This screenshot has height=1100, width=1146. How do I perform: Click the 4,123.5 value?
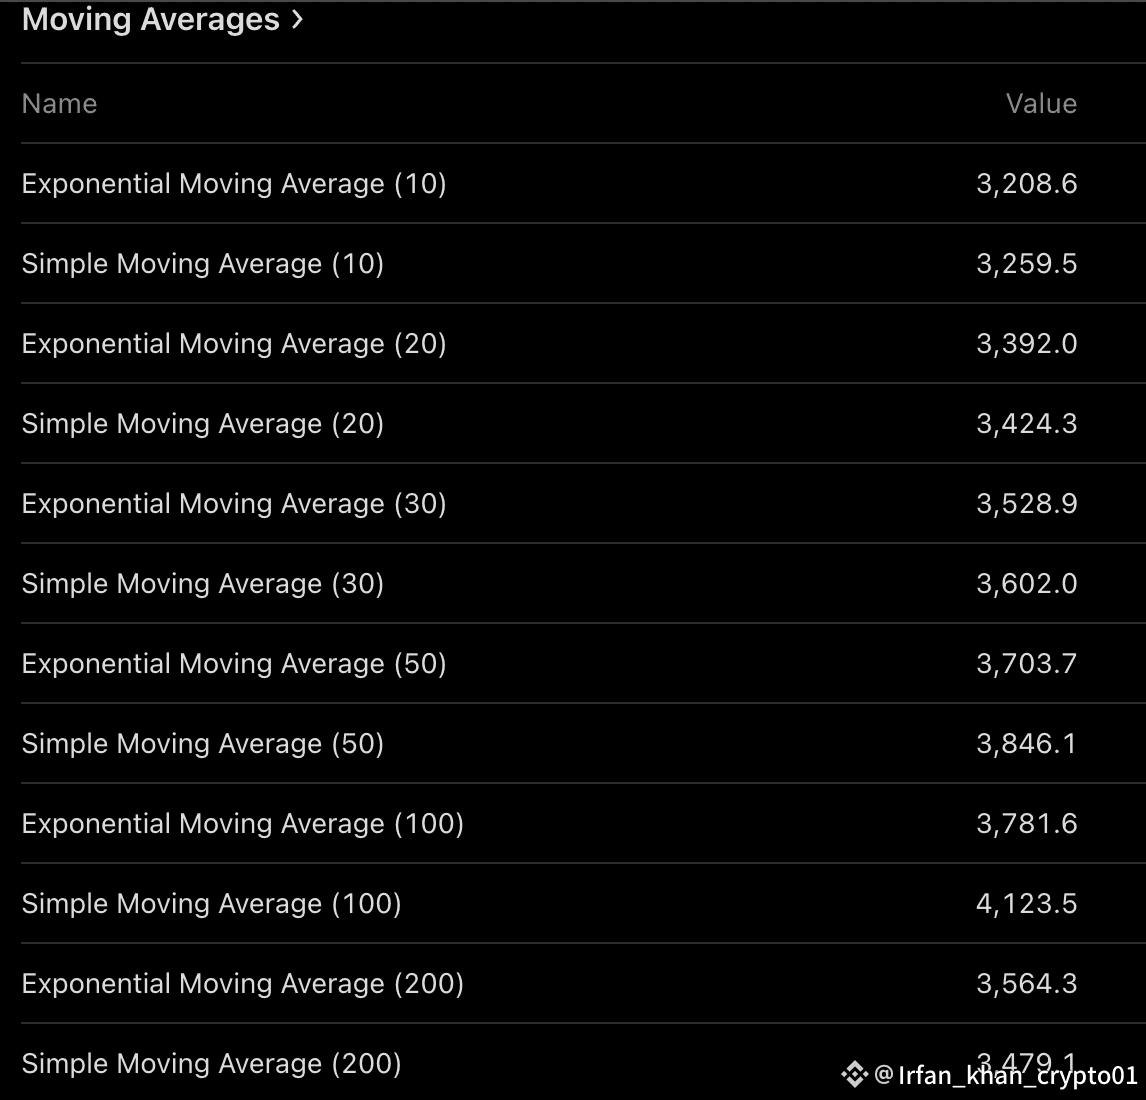point(1026,904)
